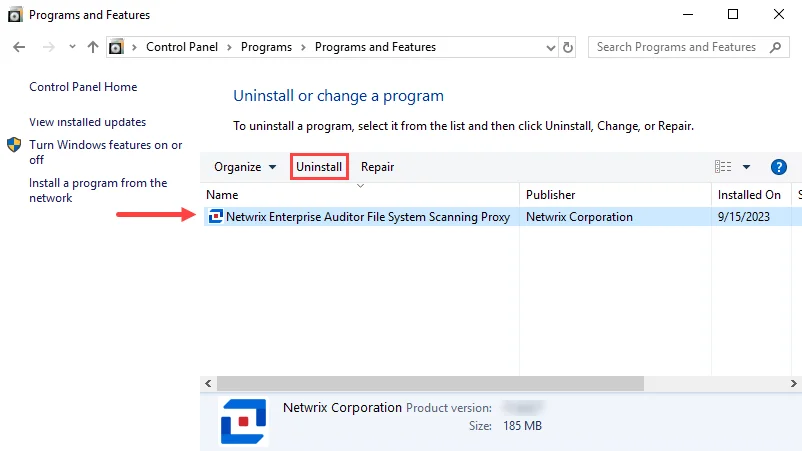Click the Windows features shield icon

click(14, 145)
